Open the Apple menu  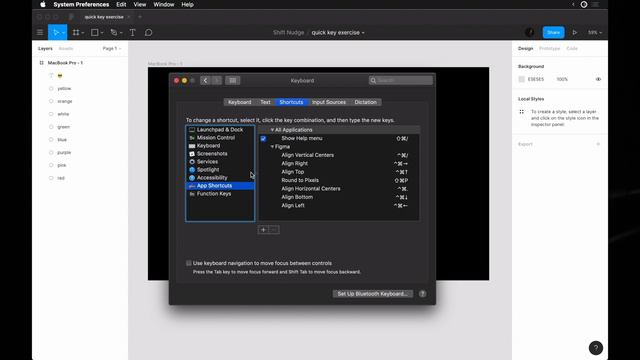click(x=42, y=4)
